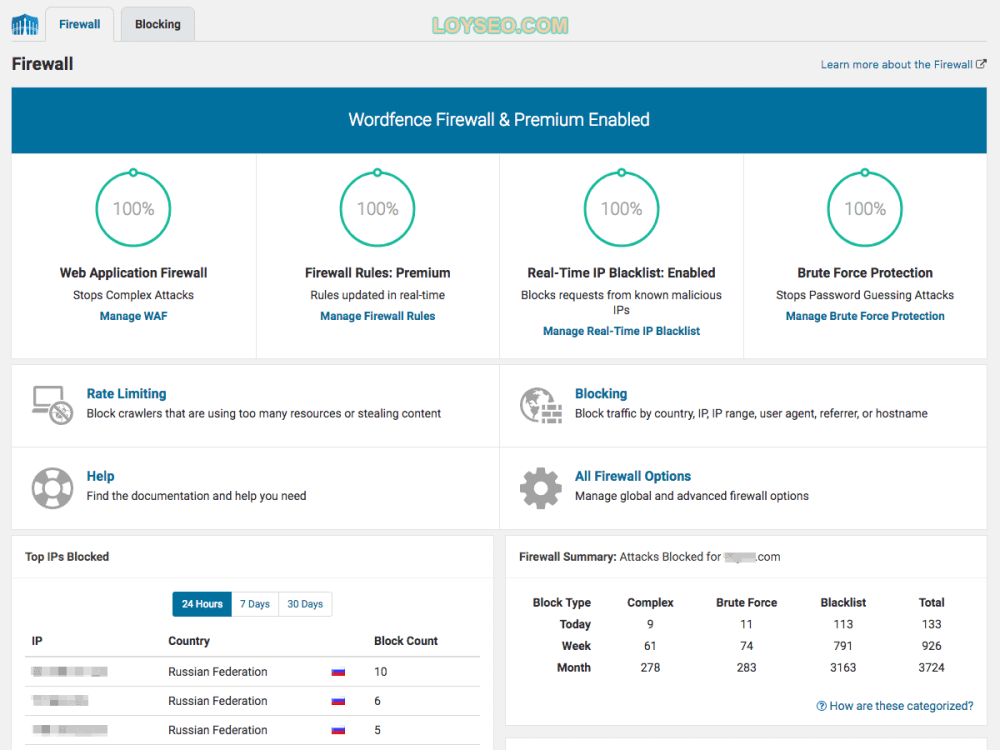Image resolution: width=1000 pixels, height=750 pixels.
Task: Select the 30 Days time range
Action: pyautogui.click(x=305, y=604)
